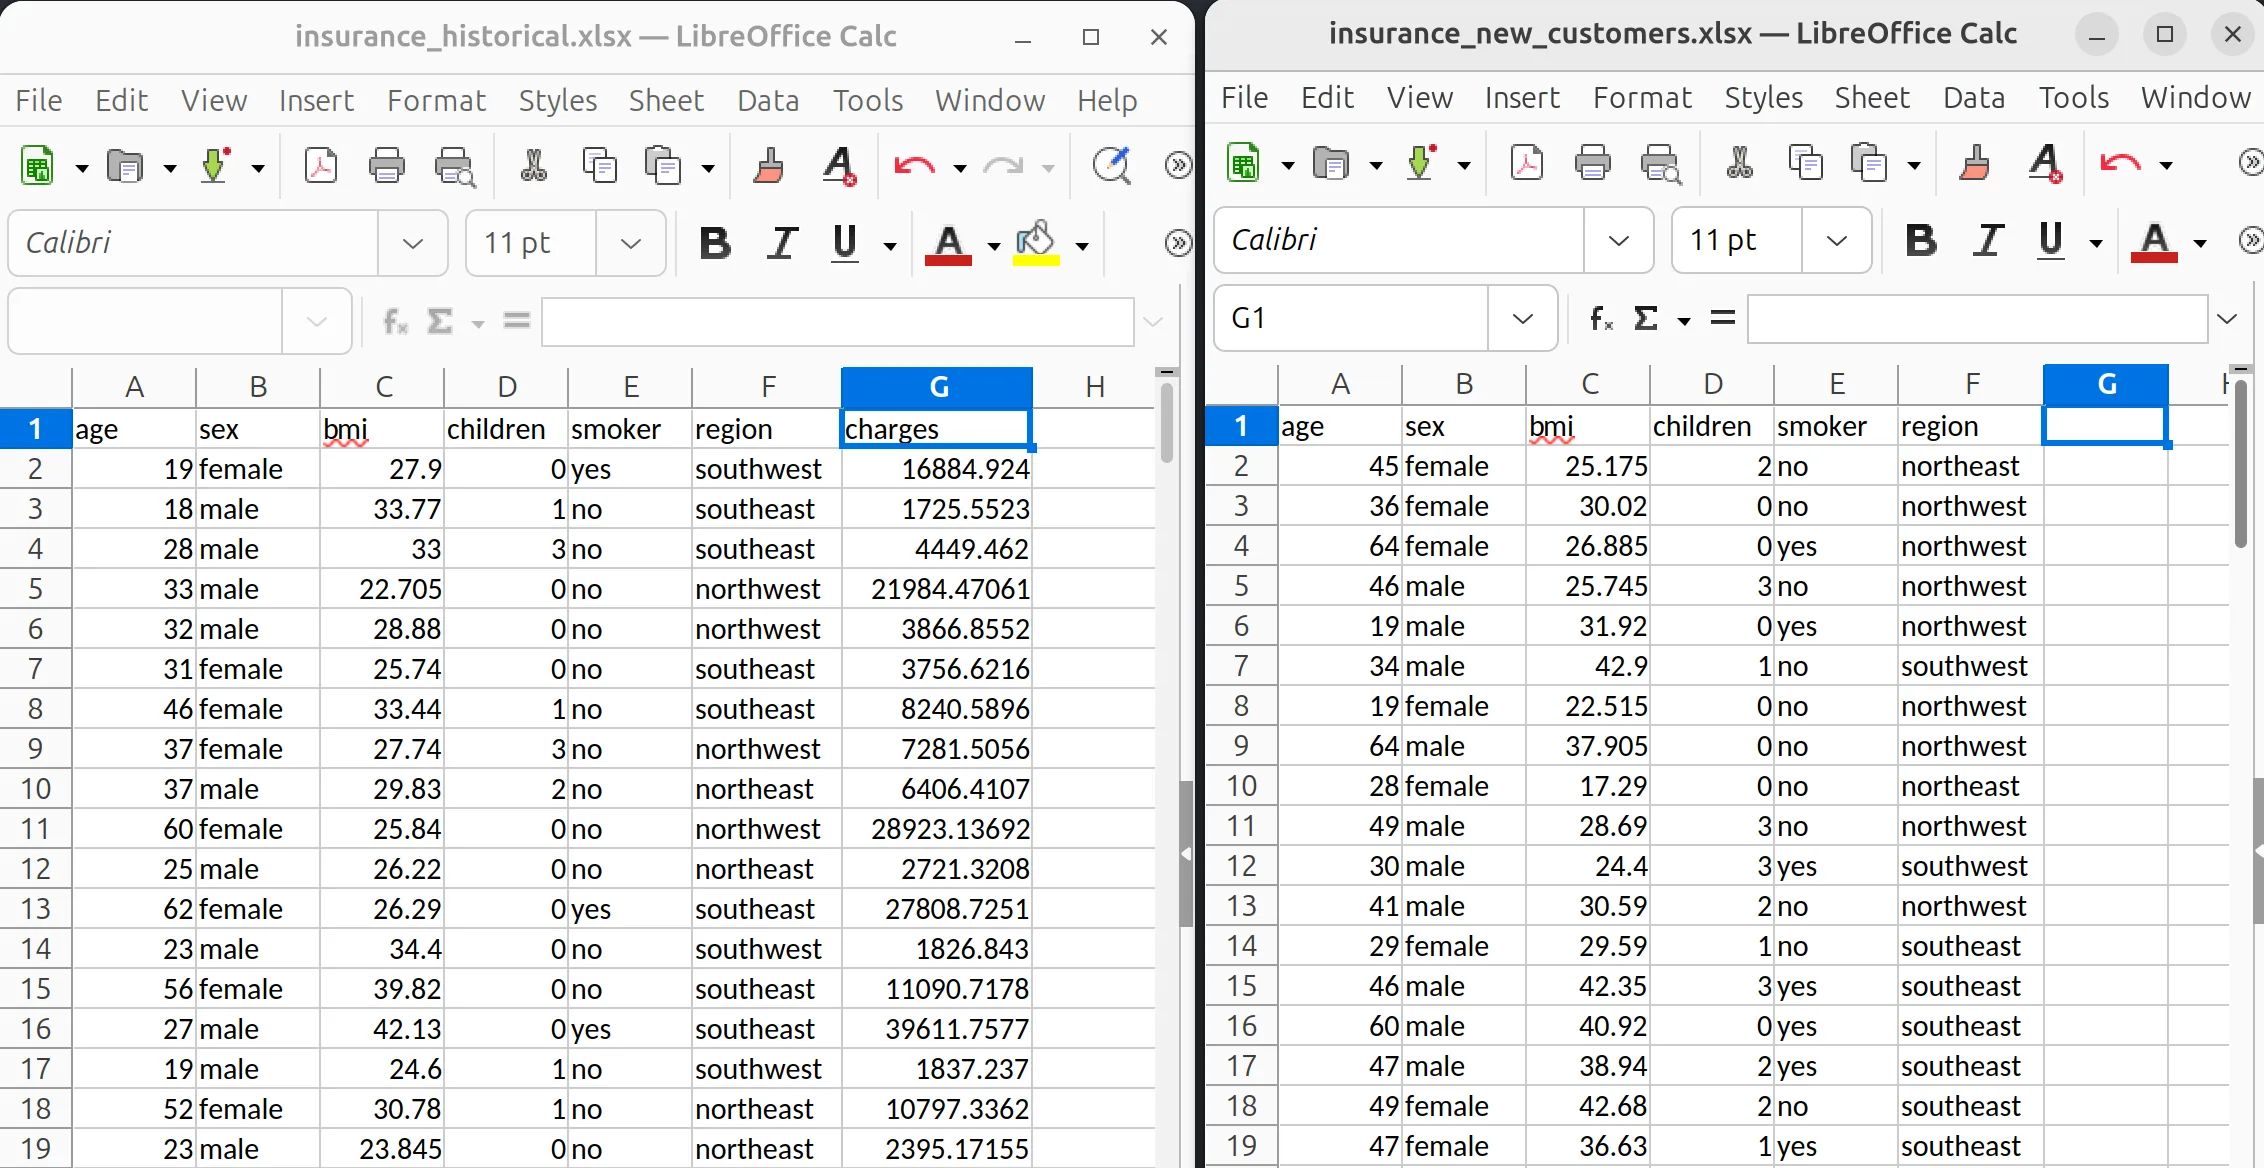Click Redo arrow in historical window
Viewport: 2264px width, 1168px height.
click(1003, 166)
